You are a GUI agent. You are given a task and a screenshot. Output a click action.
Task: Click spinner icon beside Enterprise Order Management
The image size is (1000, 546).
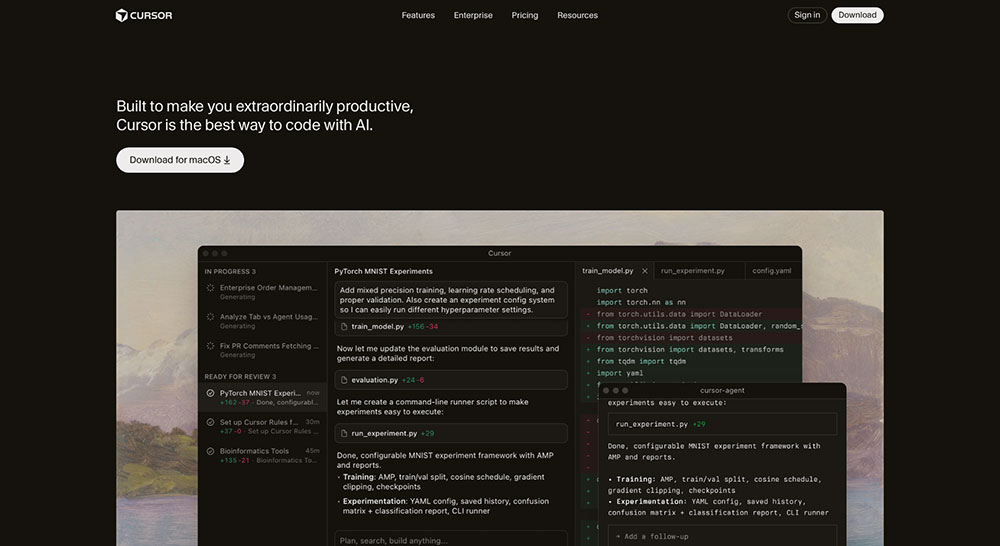pos(210,288)
